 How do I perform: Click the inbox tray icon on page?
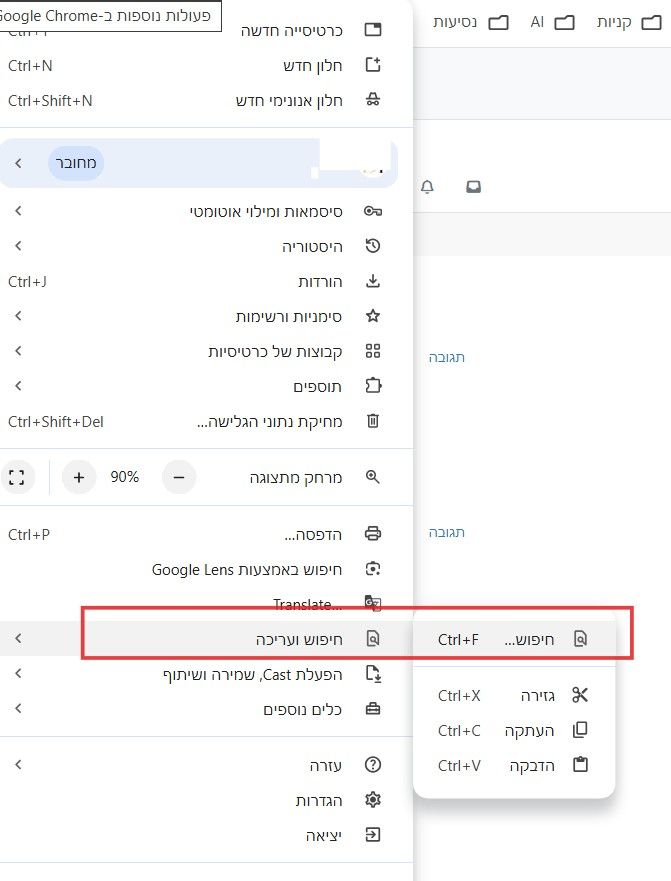tap(473, 187)
